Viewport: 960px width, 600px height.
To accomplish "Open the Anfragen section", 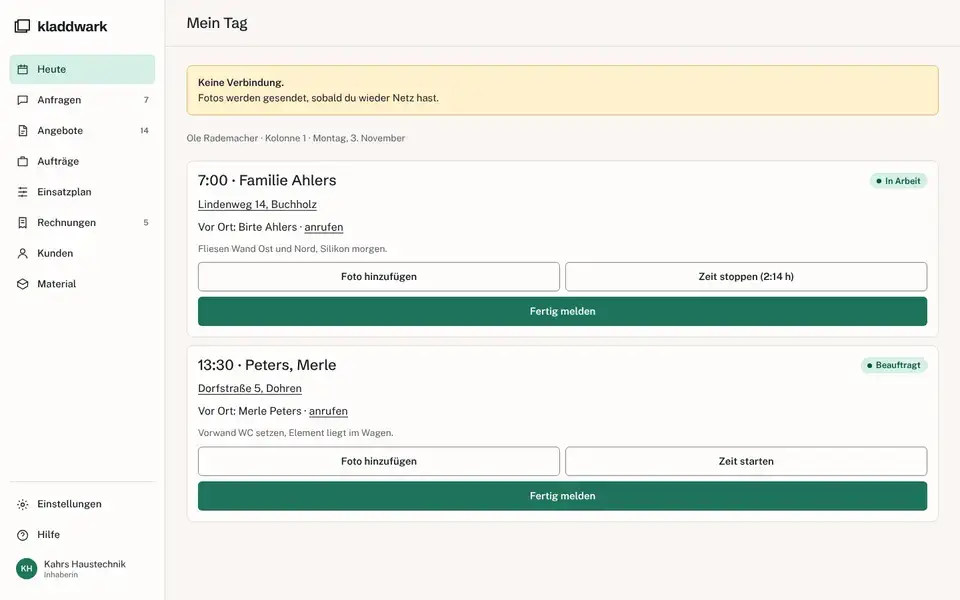I will click(x=82, y=100).
